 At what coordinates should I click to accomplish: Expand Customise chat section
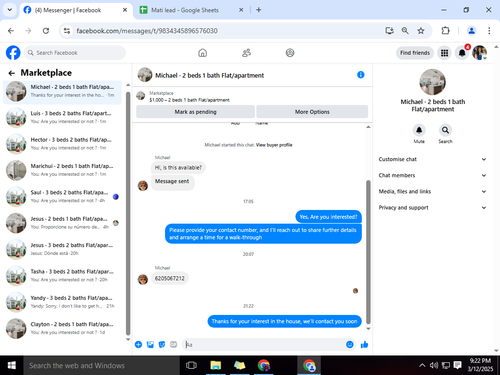[432, 159]
